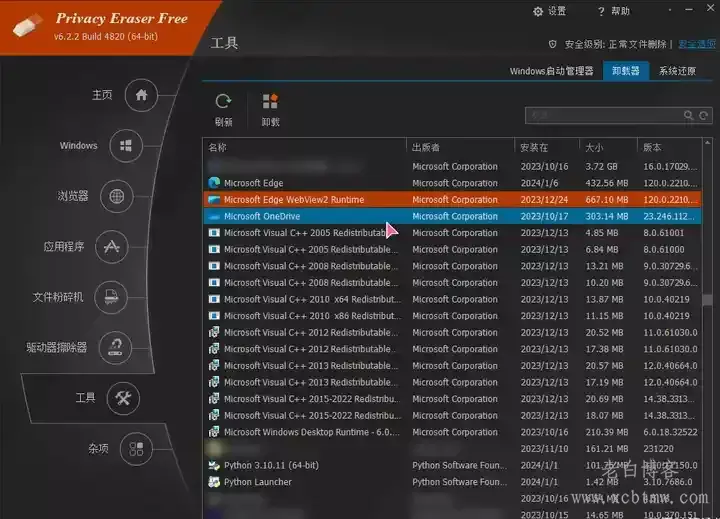Click the 10.20 MB size cell

[x=604, y=282]
